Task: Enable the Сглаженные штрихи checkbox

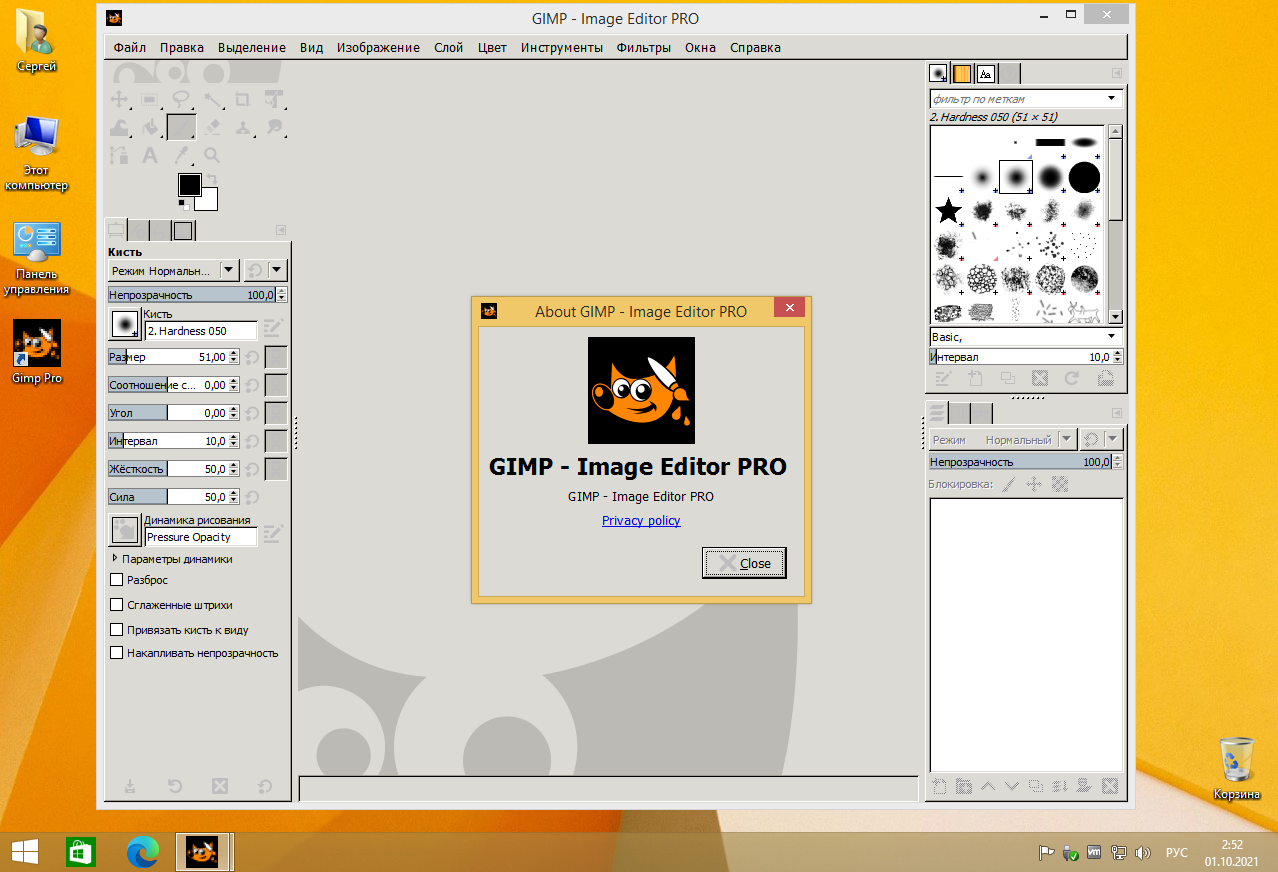Action: [116, 605]
